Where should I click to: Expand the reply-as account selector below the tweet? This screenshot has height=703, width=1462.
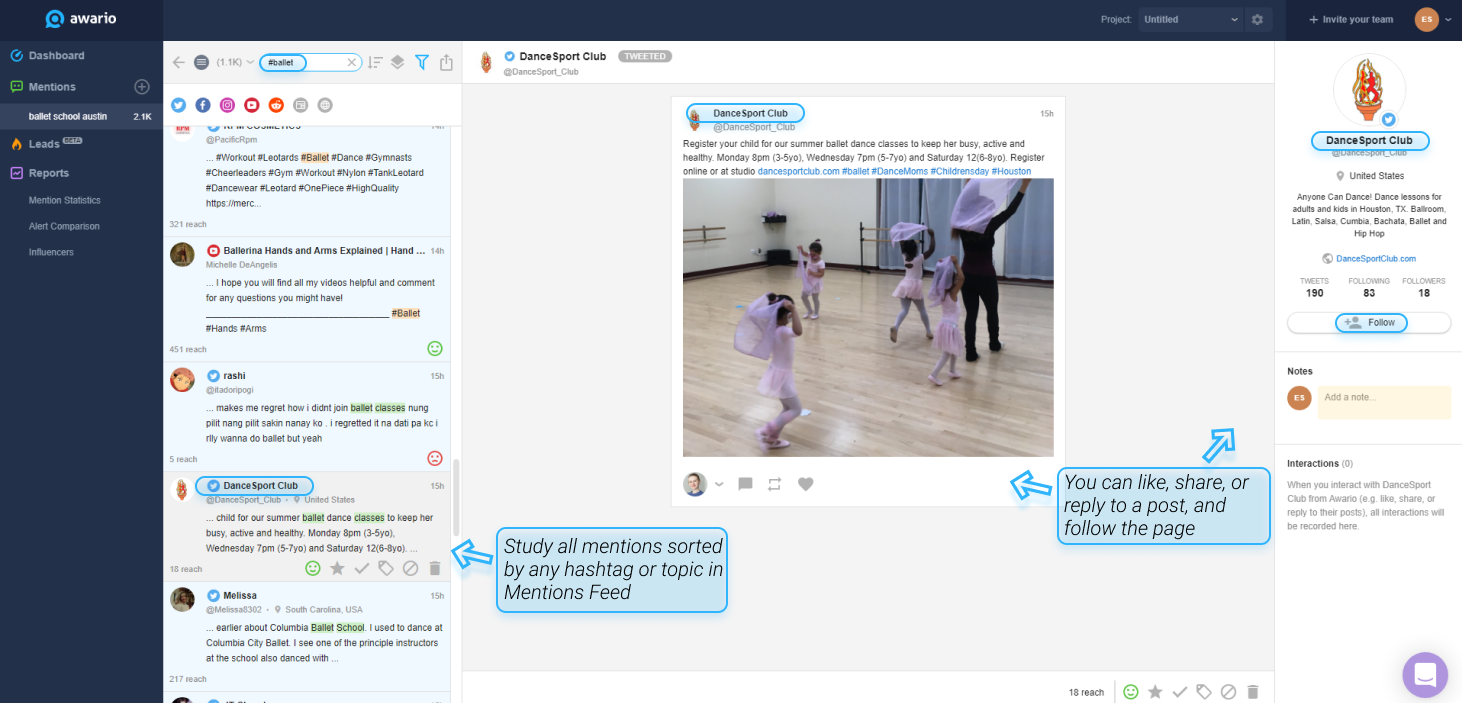click(718, 485)
